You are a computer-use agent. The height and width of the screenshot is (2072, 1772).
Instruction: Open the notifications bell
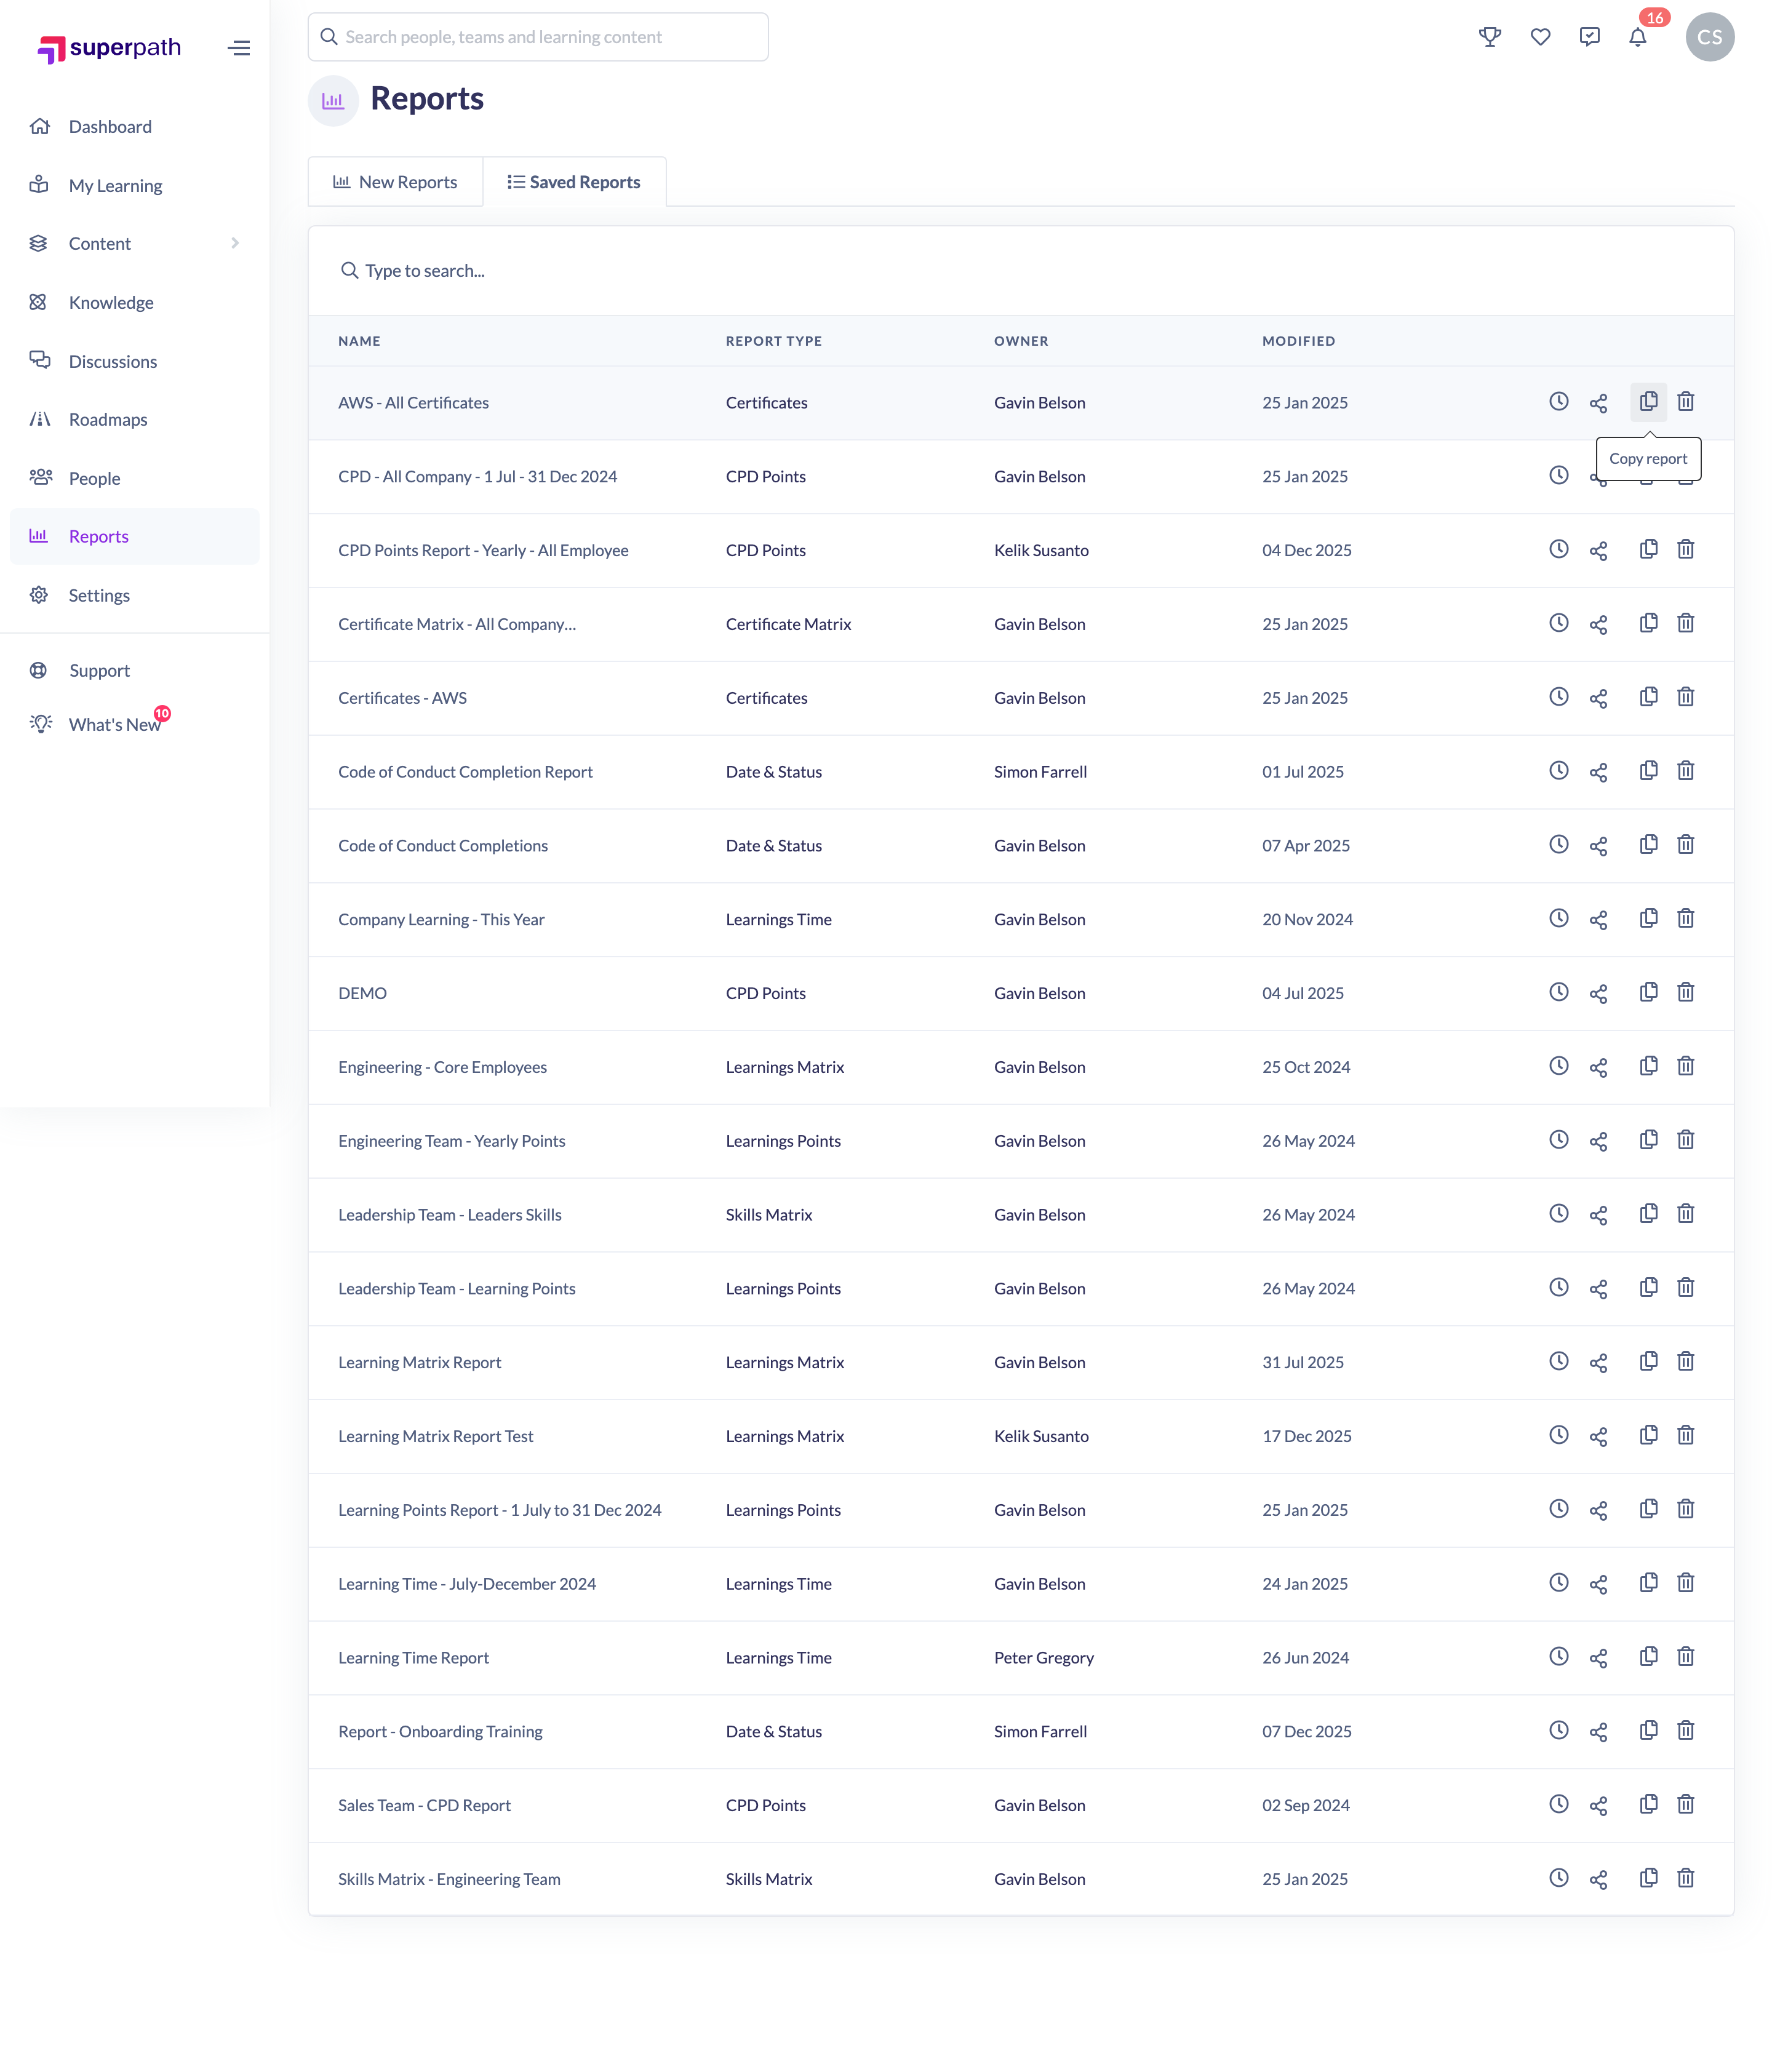[x=1638, y=37]
